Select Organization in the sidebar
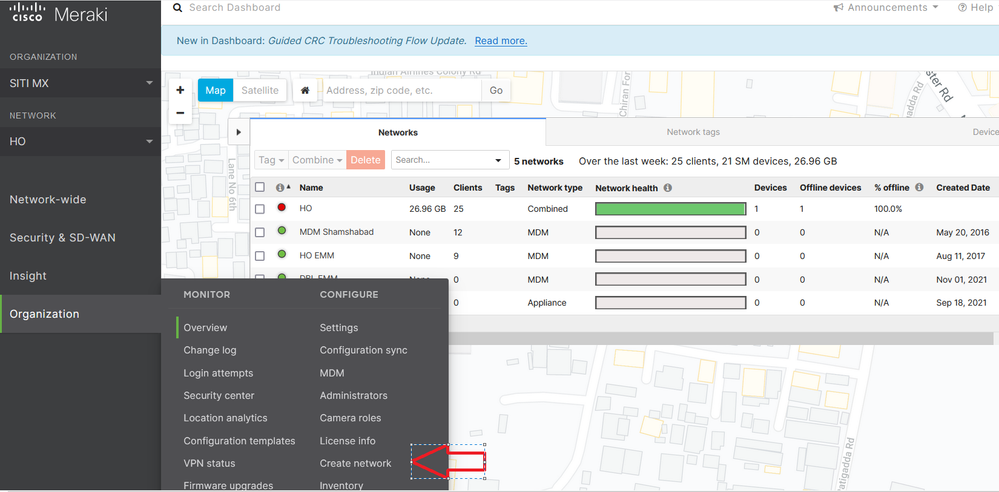This screenshot has width=999, height=492. point(80,314)
